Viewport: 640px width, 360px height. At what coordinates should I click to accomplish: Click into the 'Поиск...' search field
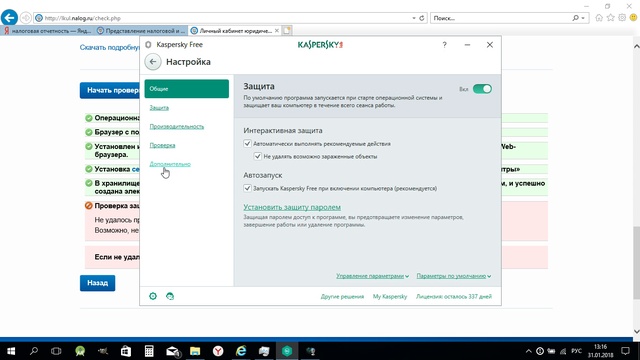pos(501,18)
